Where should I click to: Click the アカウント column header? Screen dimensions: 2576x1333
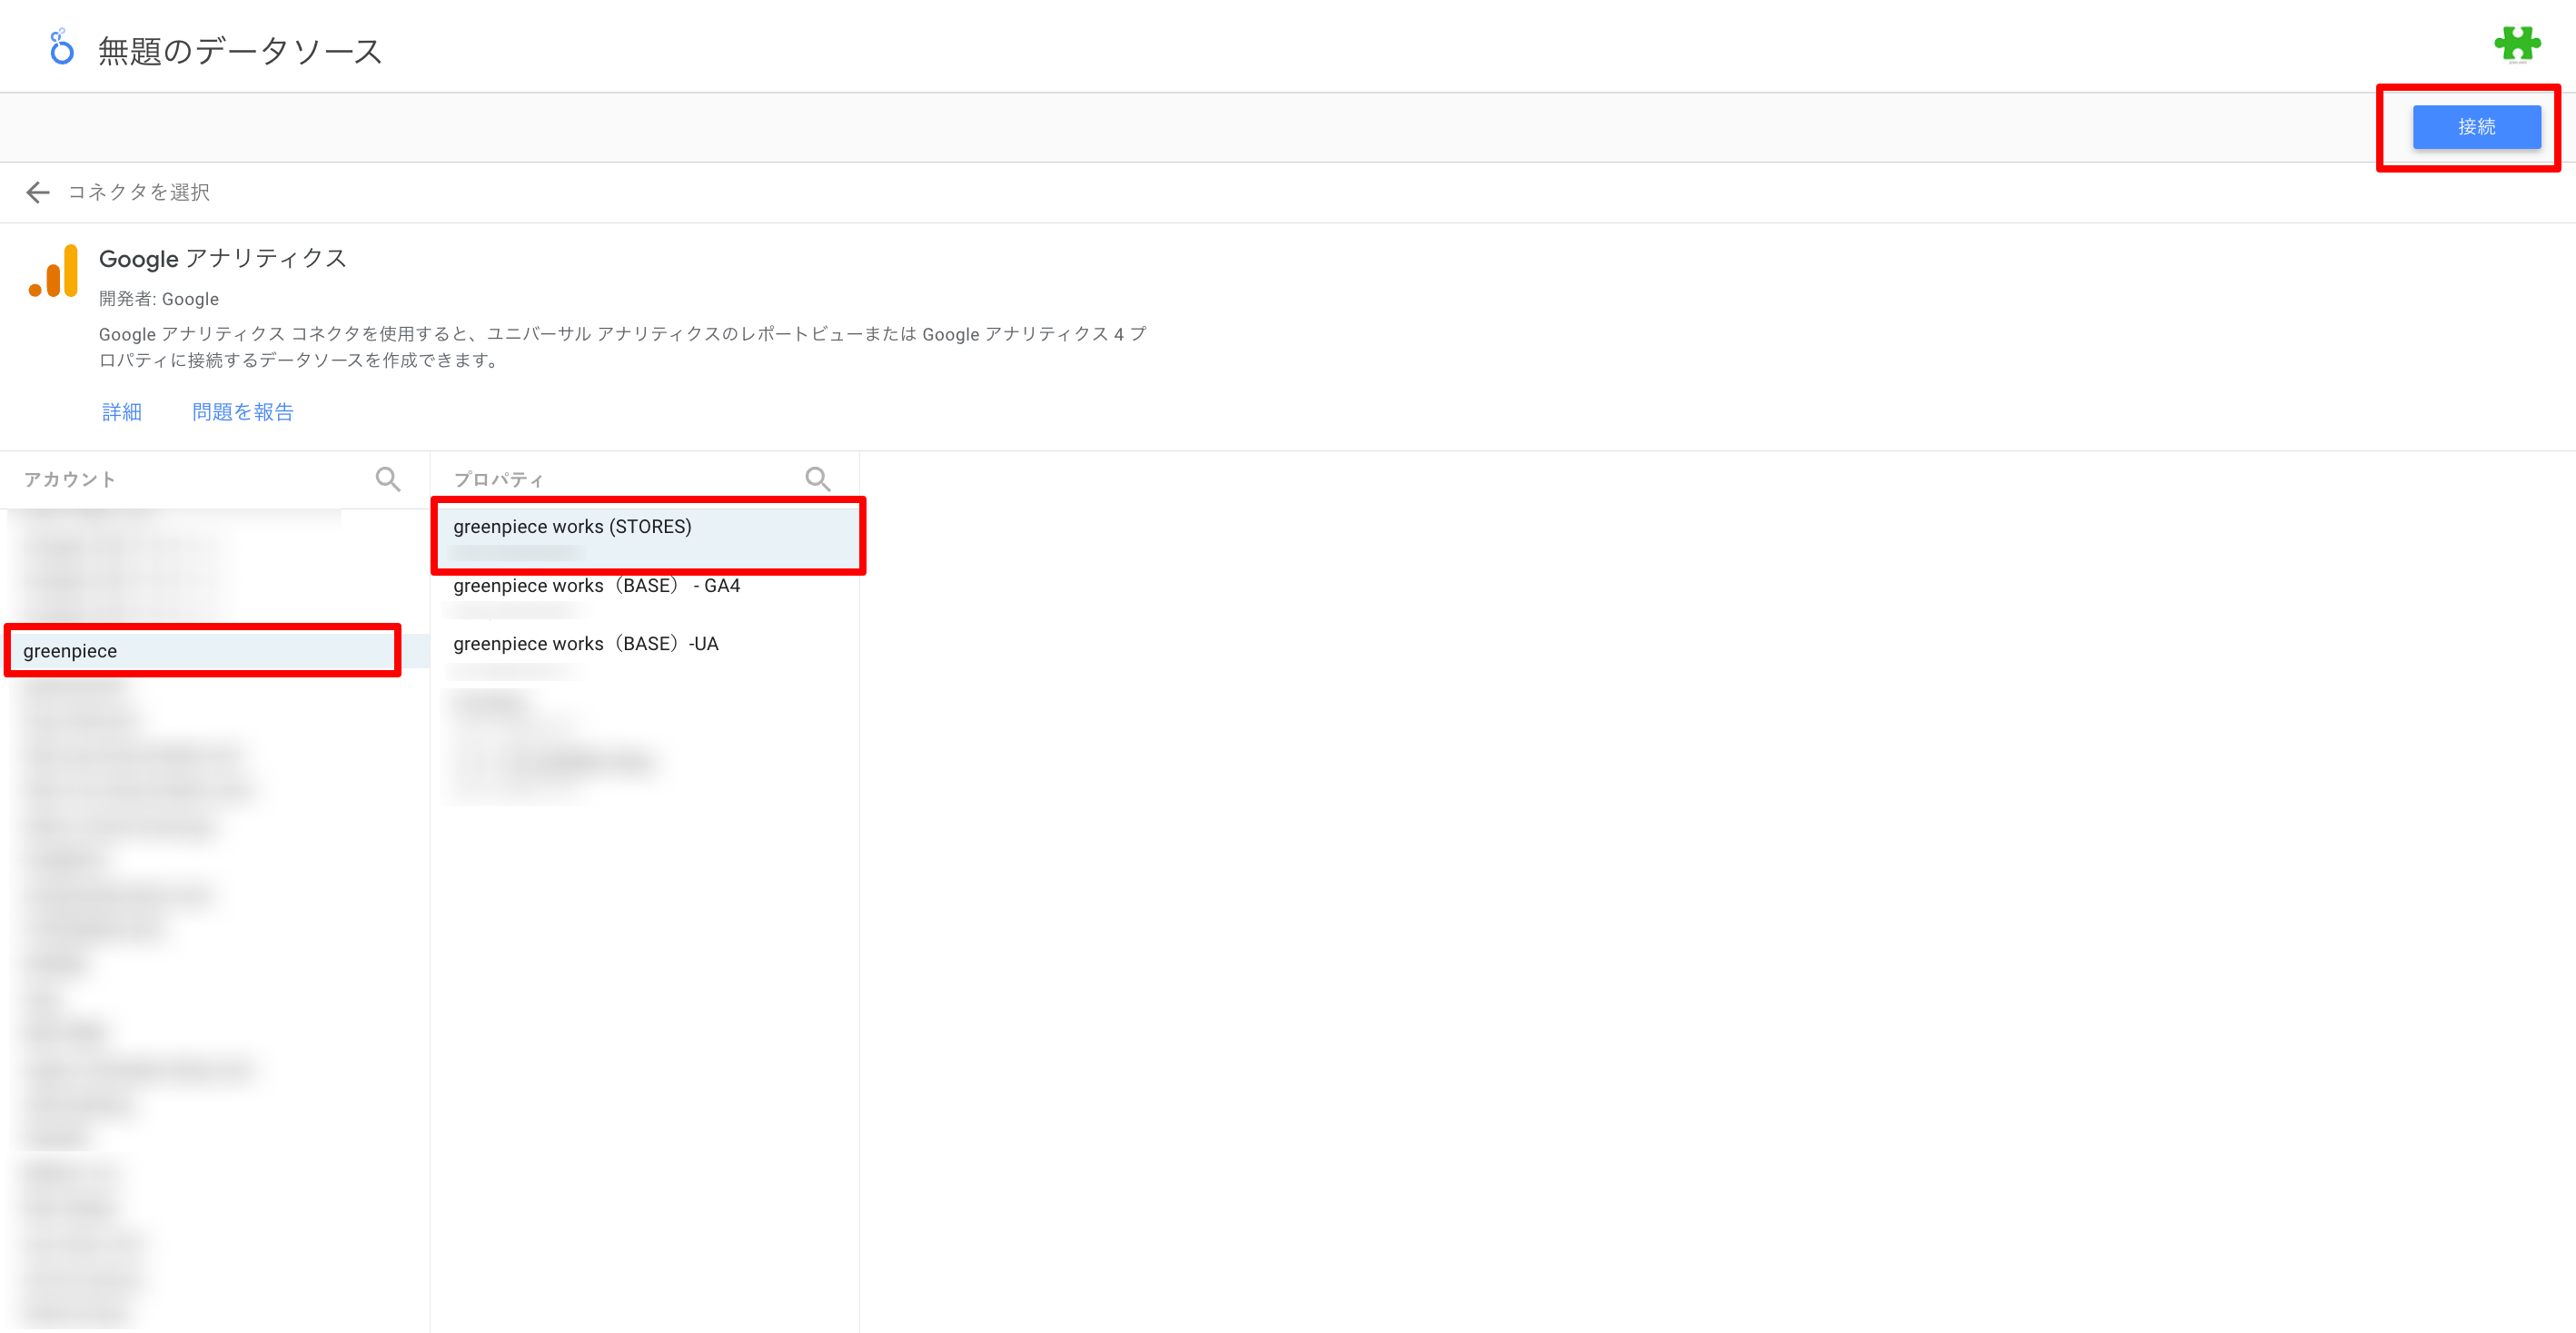coord(70,479)
